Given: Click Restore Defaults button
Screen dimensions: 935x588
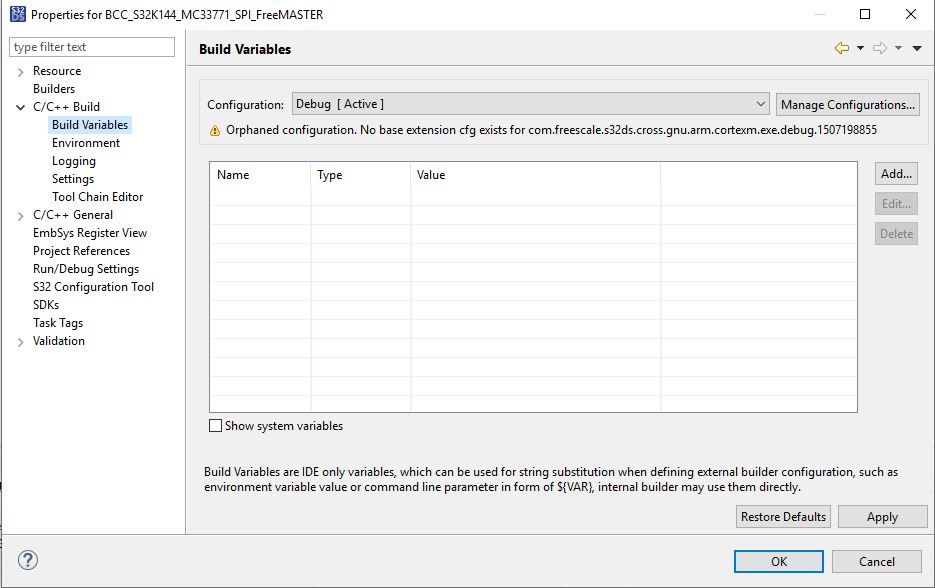Looking at the screenshot, I should [x=783, y=517].
